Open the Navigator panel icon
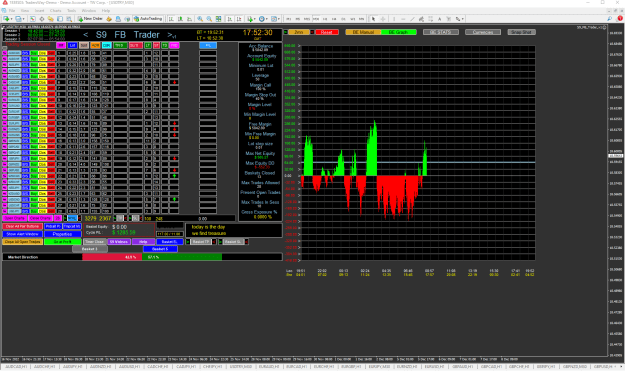625x371 pixels. 51,19
